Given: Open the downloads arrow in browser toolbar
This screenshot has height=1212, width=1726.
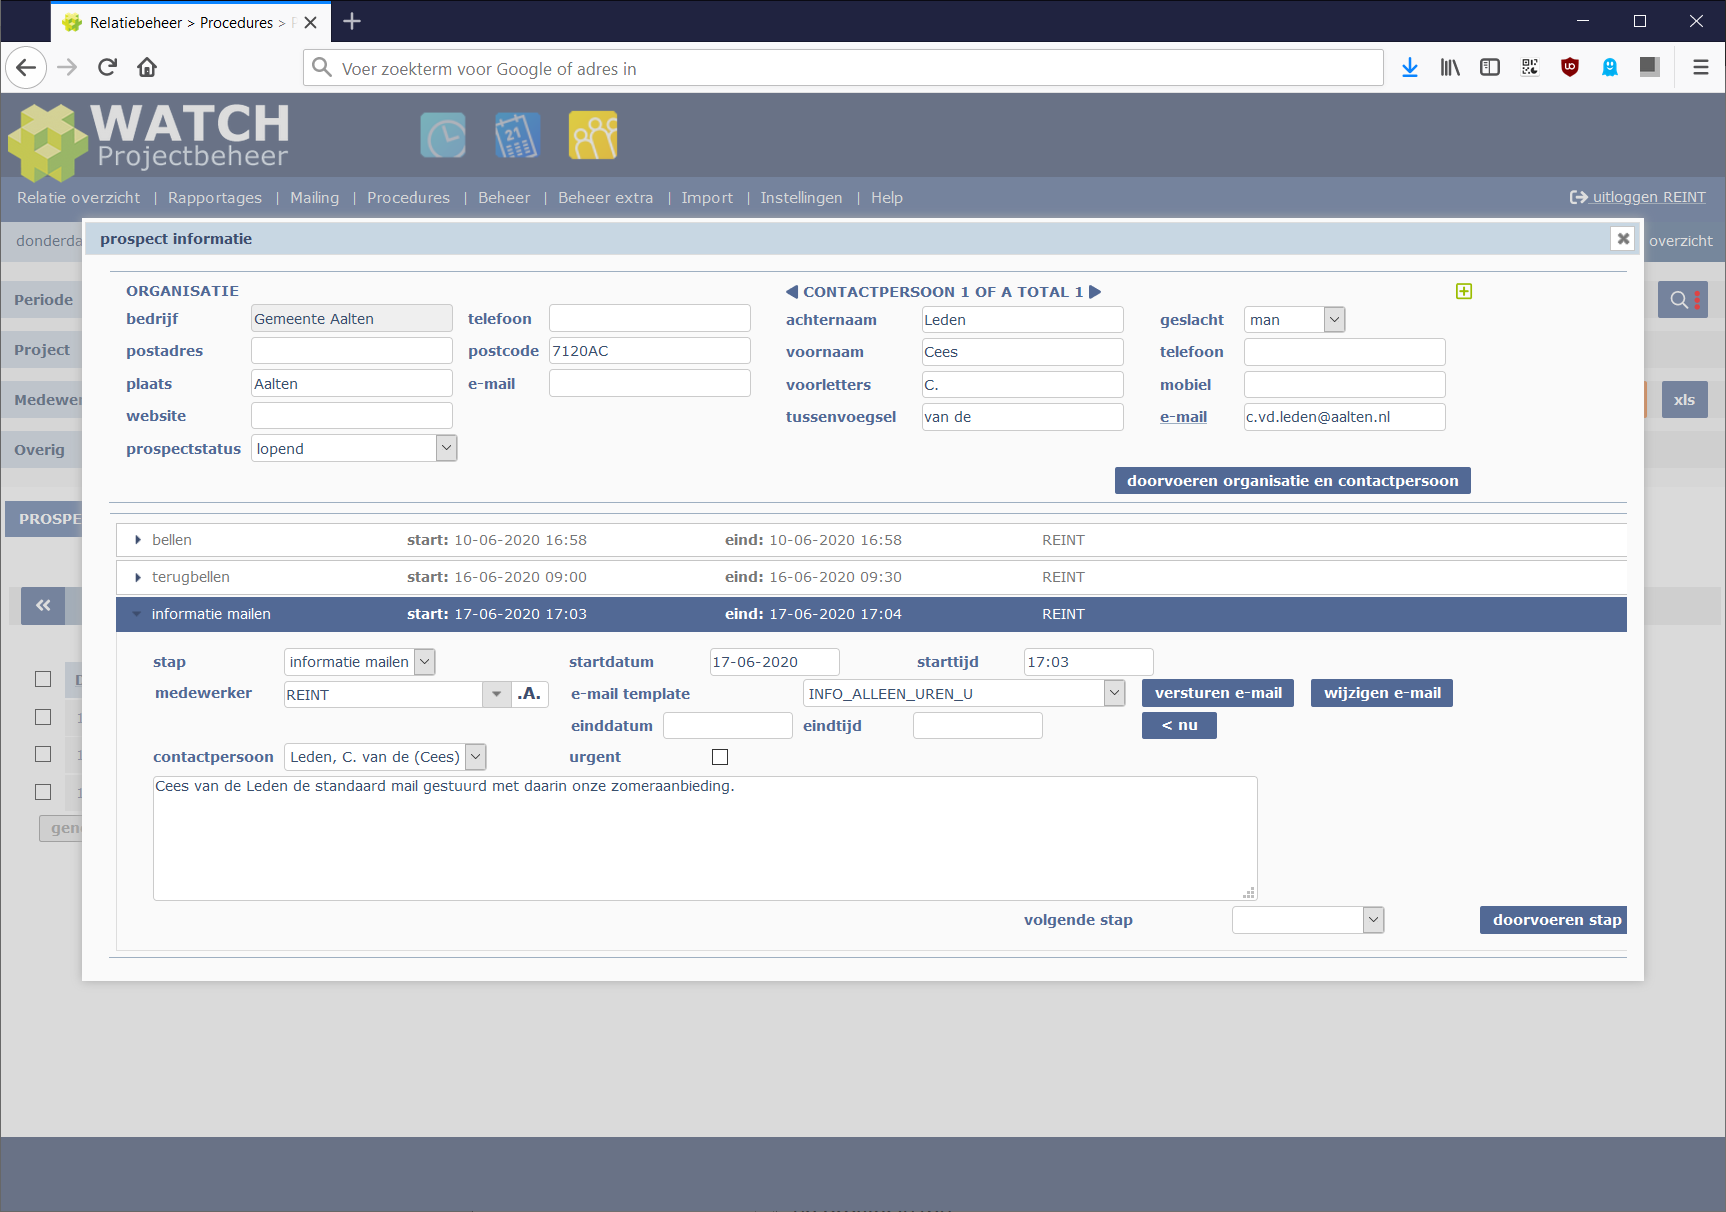Looking at the screenshot, I should pyautogui.click(x=1410, y=67).
